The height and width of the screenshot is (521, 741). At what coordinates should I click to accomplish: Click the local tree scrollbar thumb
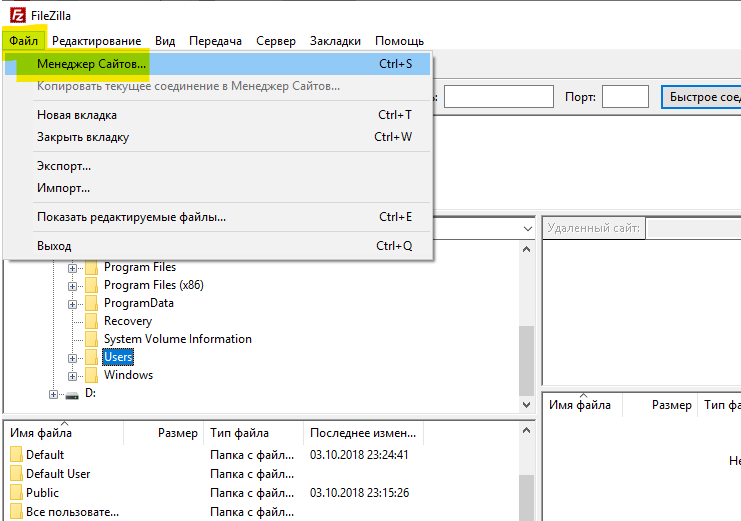pyautogui.click(x=526, y=361)
